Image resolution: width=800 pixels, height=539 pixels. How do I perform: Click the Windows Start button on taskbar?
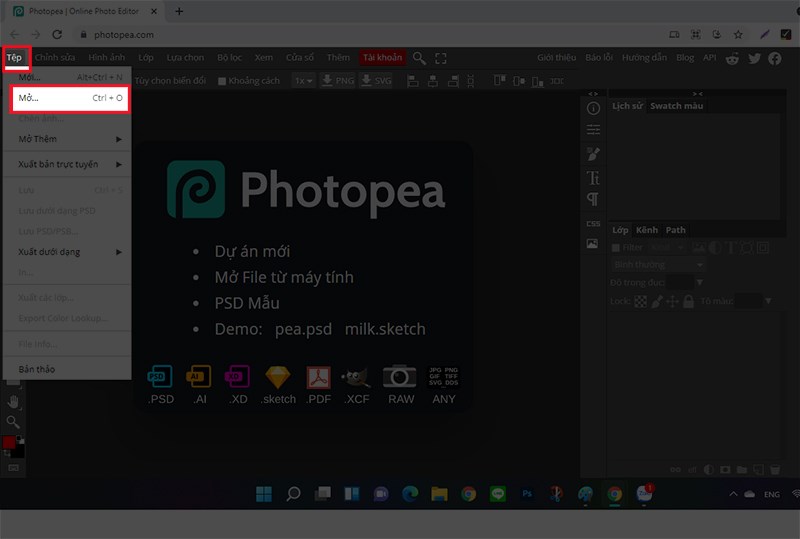click(x=264, y=494)
